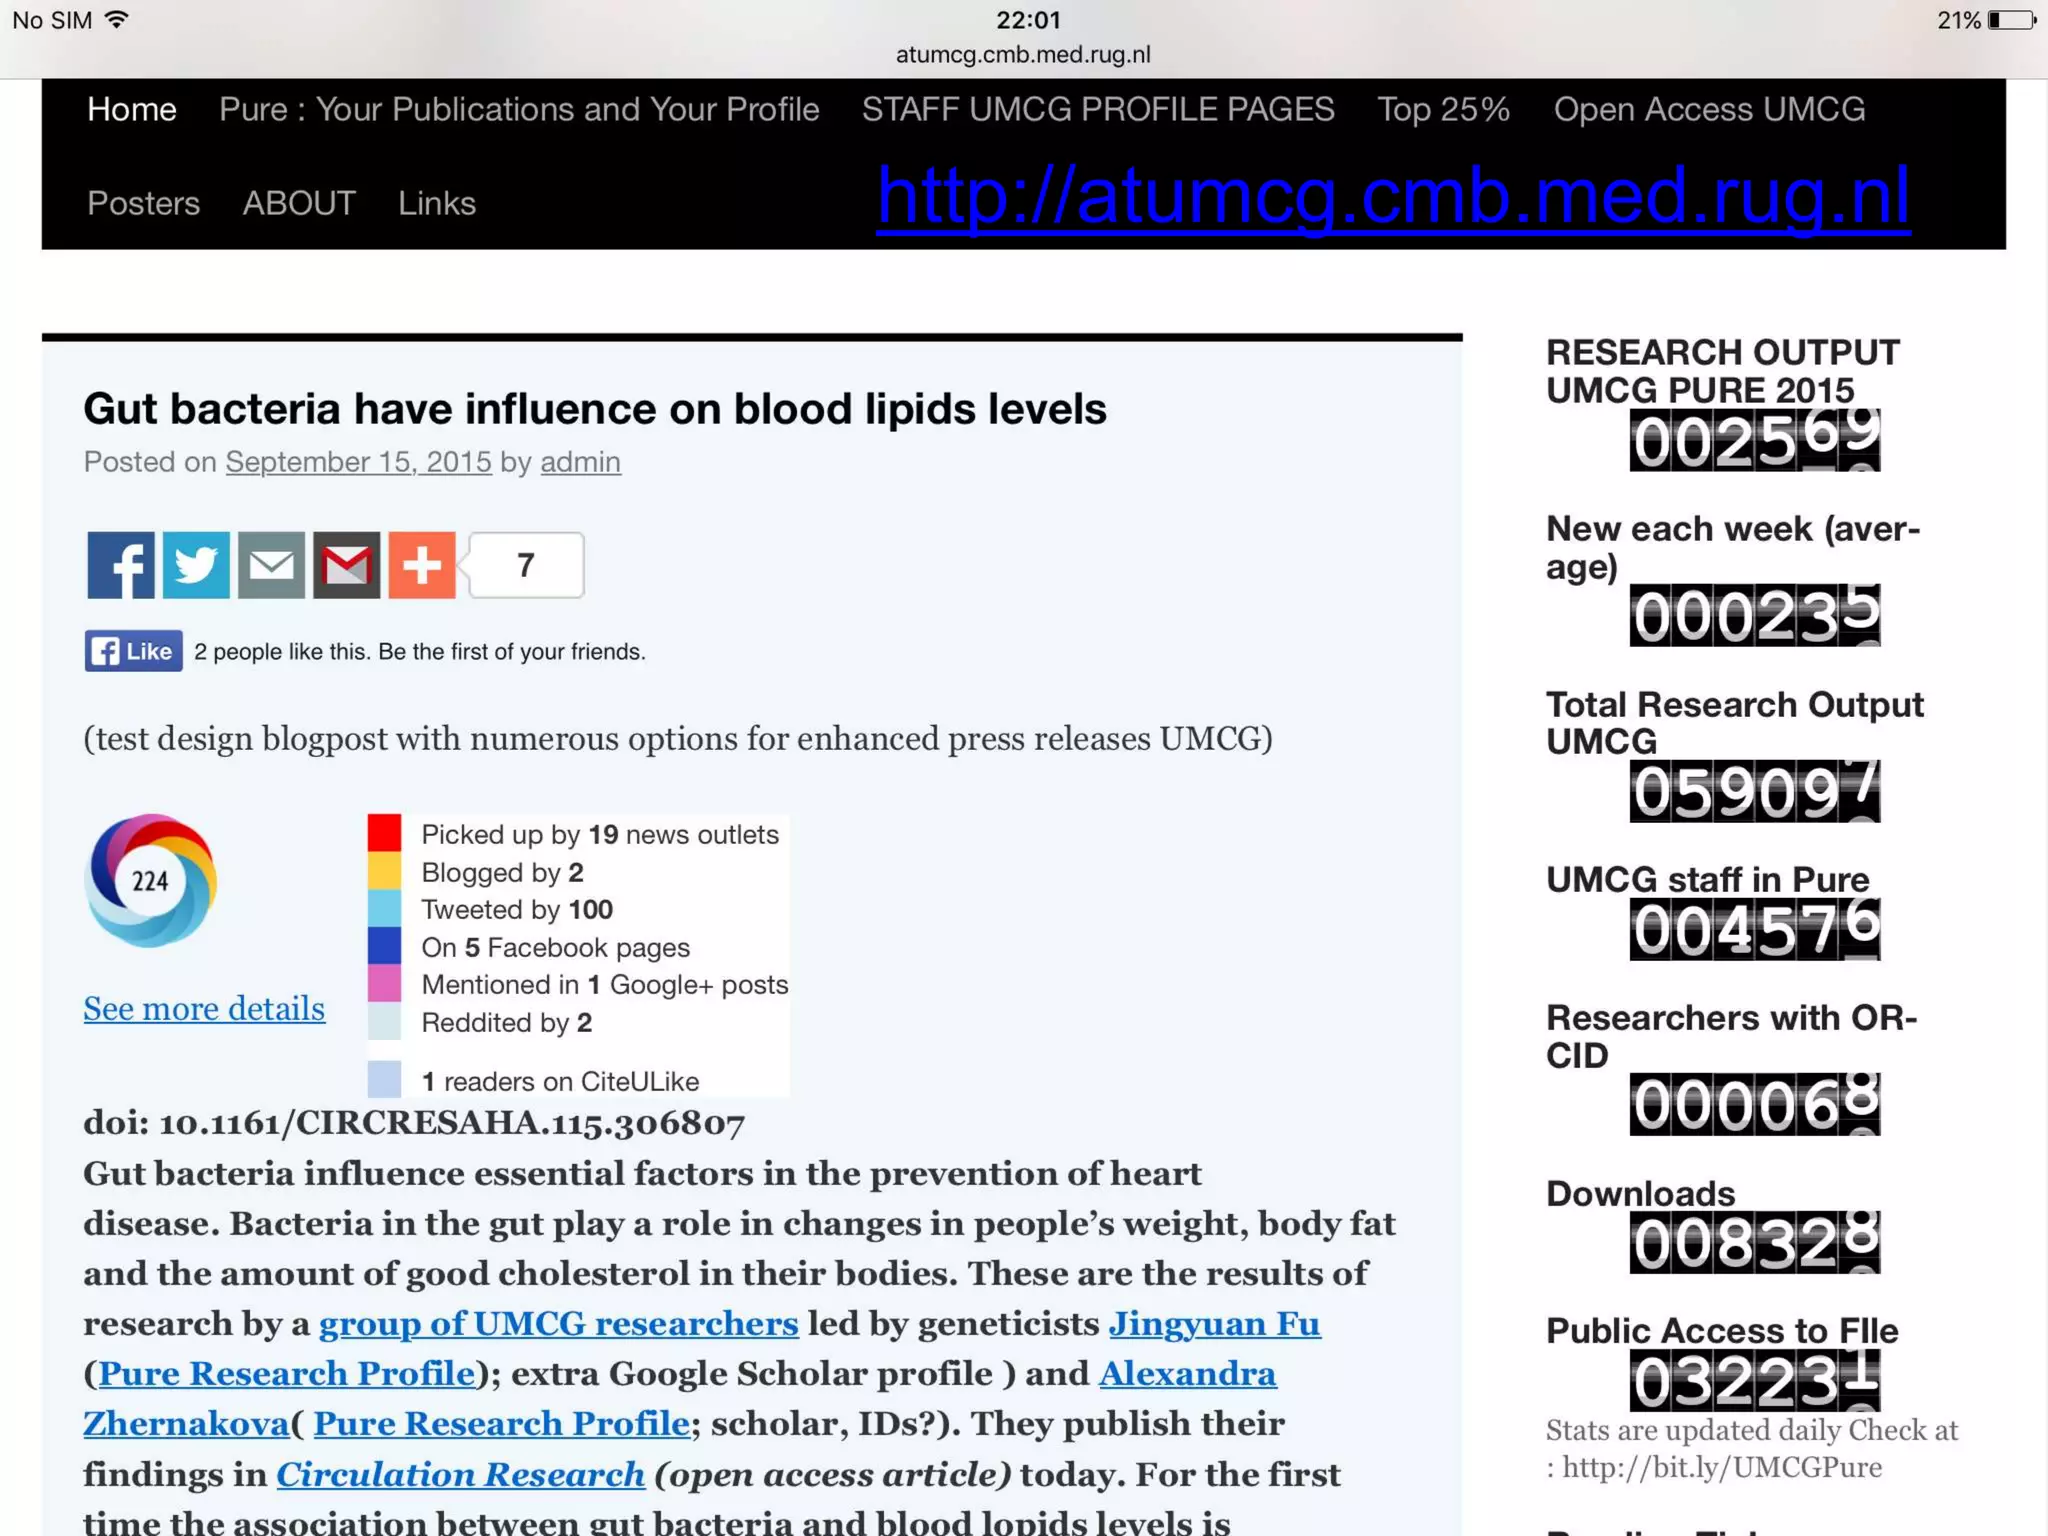Share post via Facebook icon
Viewport: 2048px width, 1536px height.
120,565
